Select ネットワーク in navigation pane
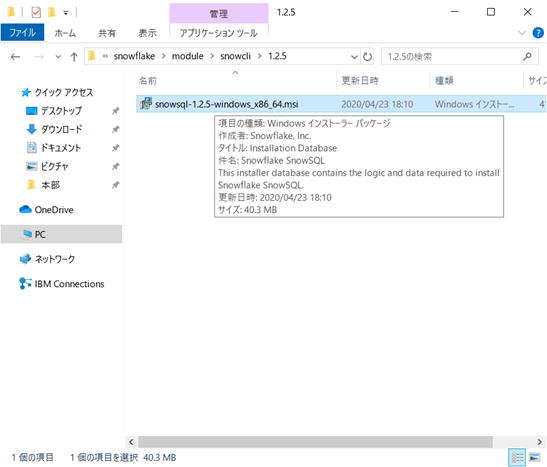The image size is (547, 467). click(x=47, y=259)
